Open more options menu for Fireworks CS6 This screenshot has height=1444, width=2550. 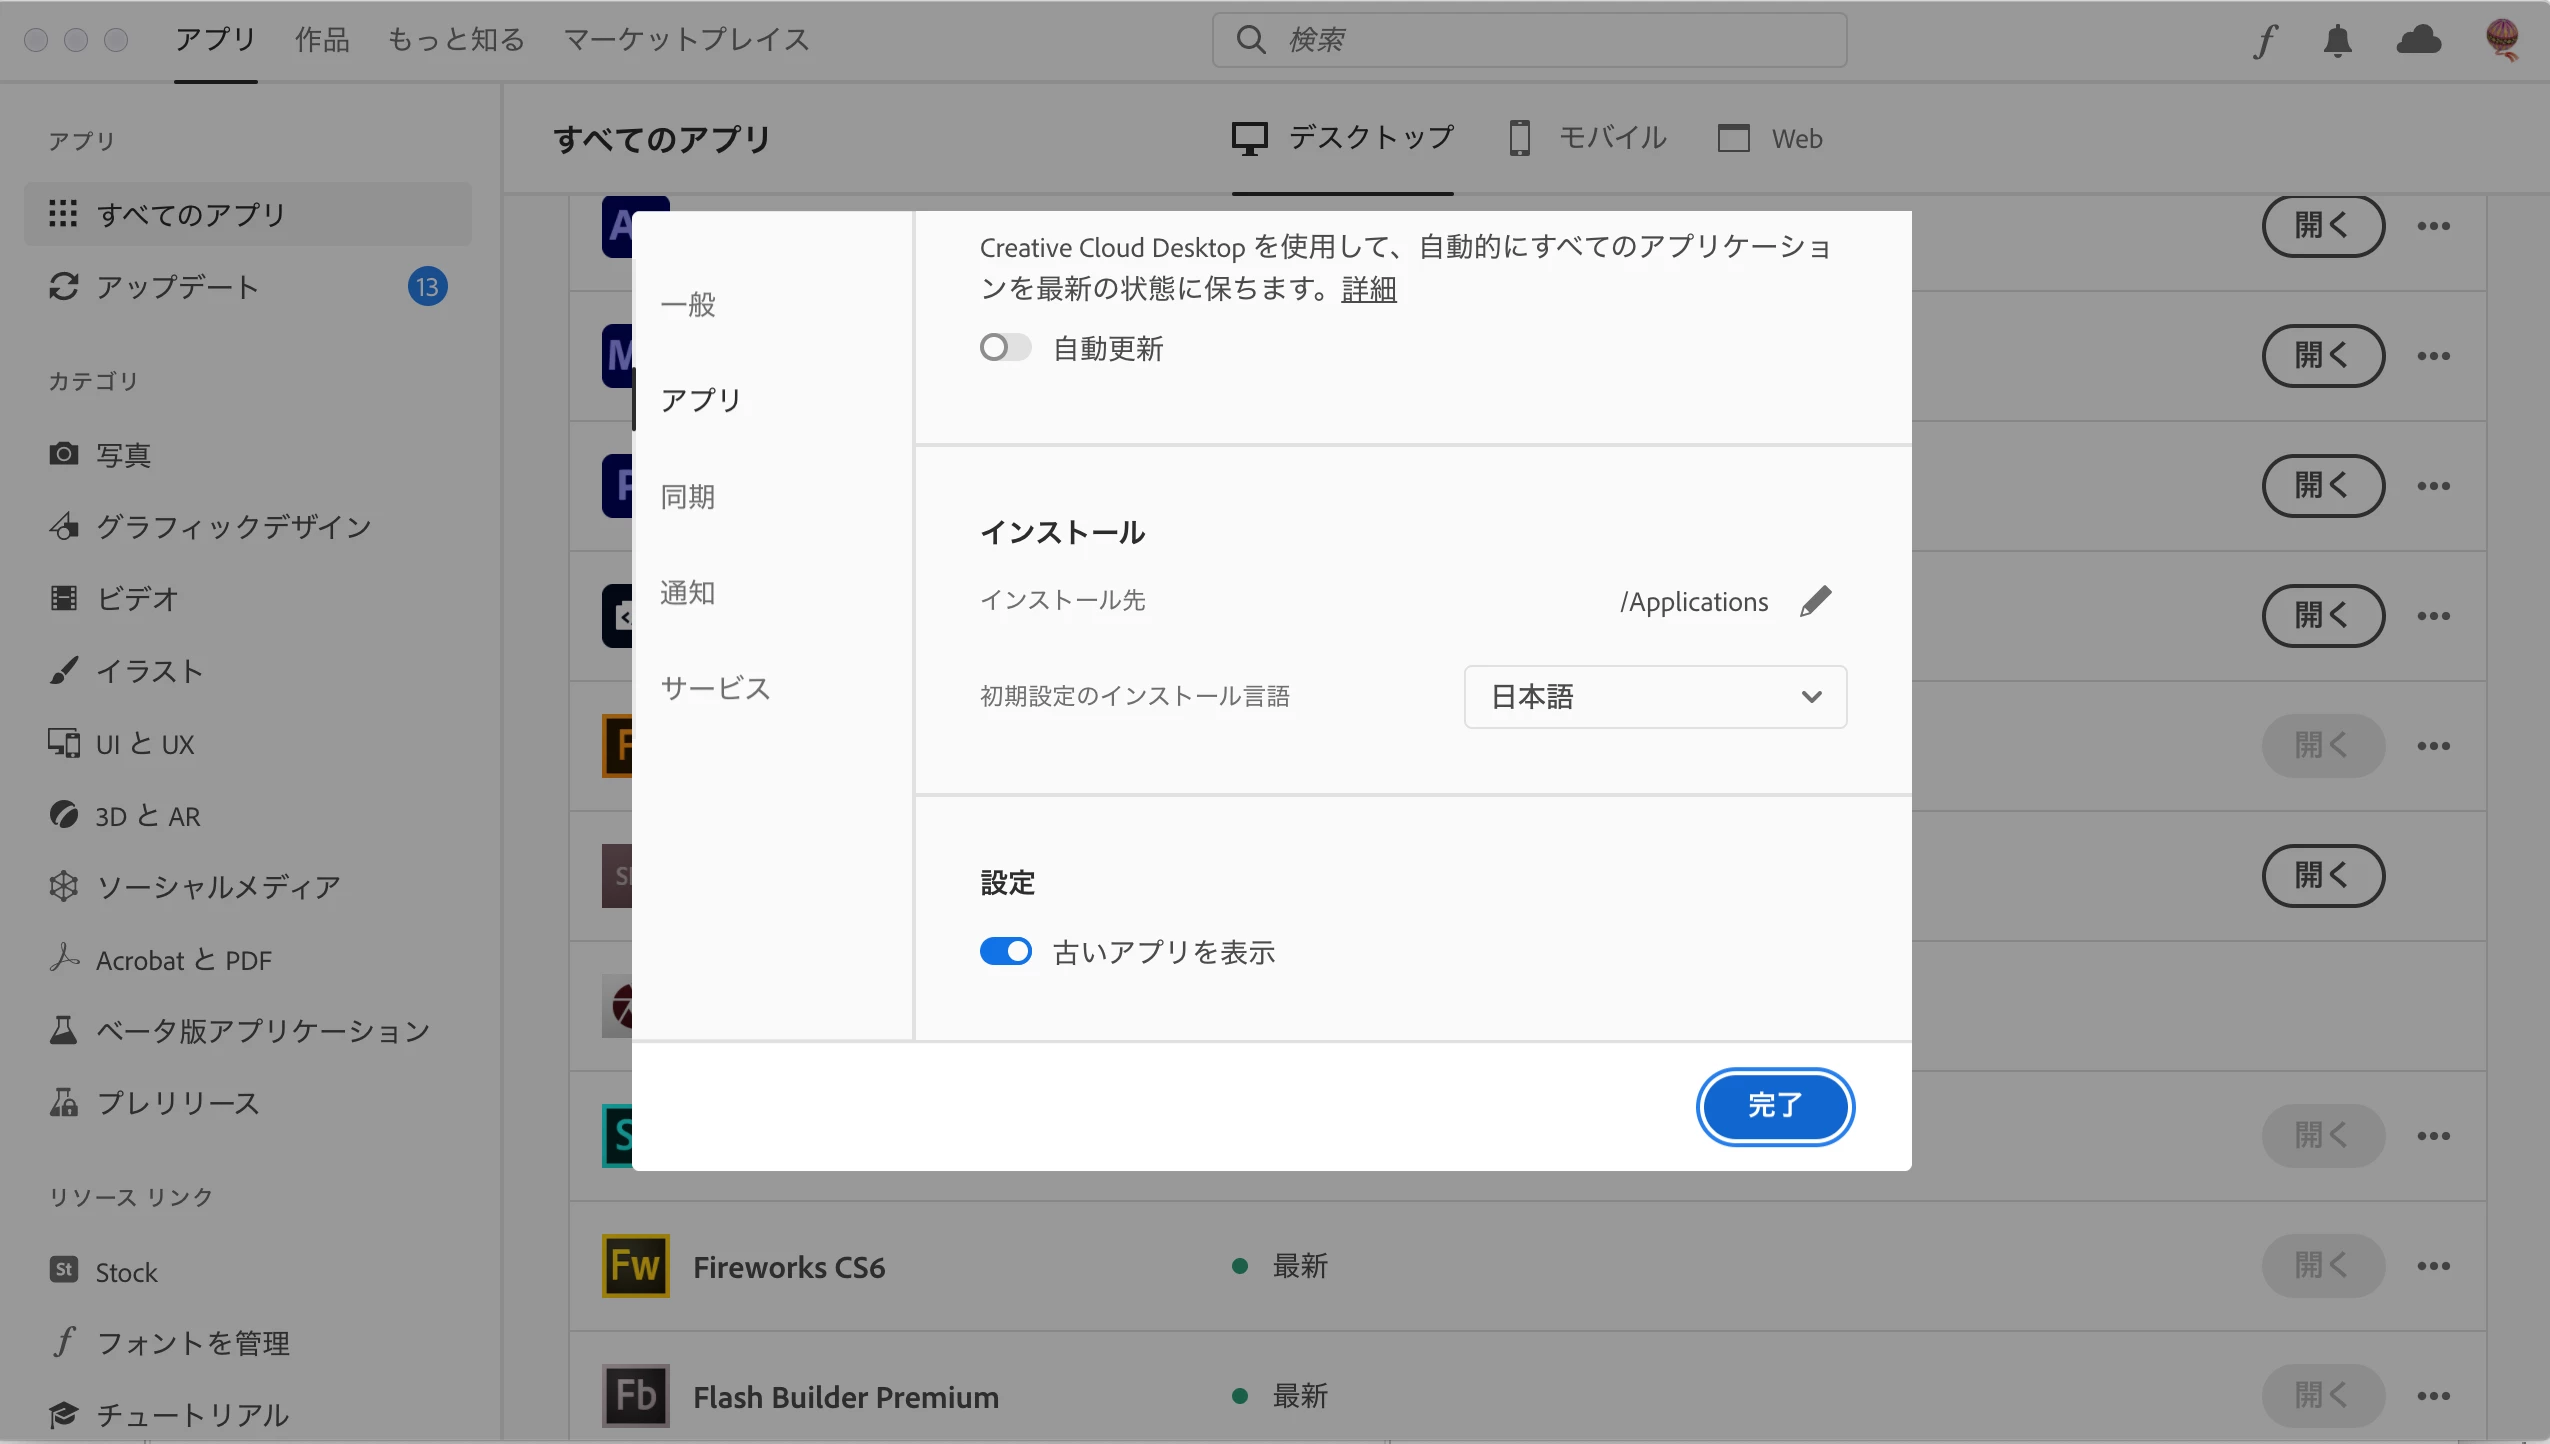click(2433, 1266)
